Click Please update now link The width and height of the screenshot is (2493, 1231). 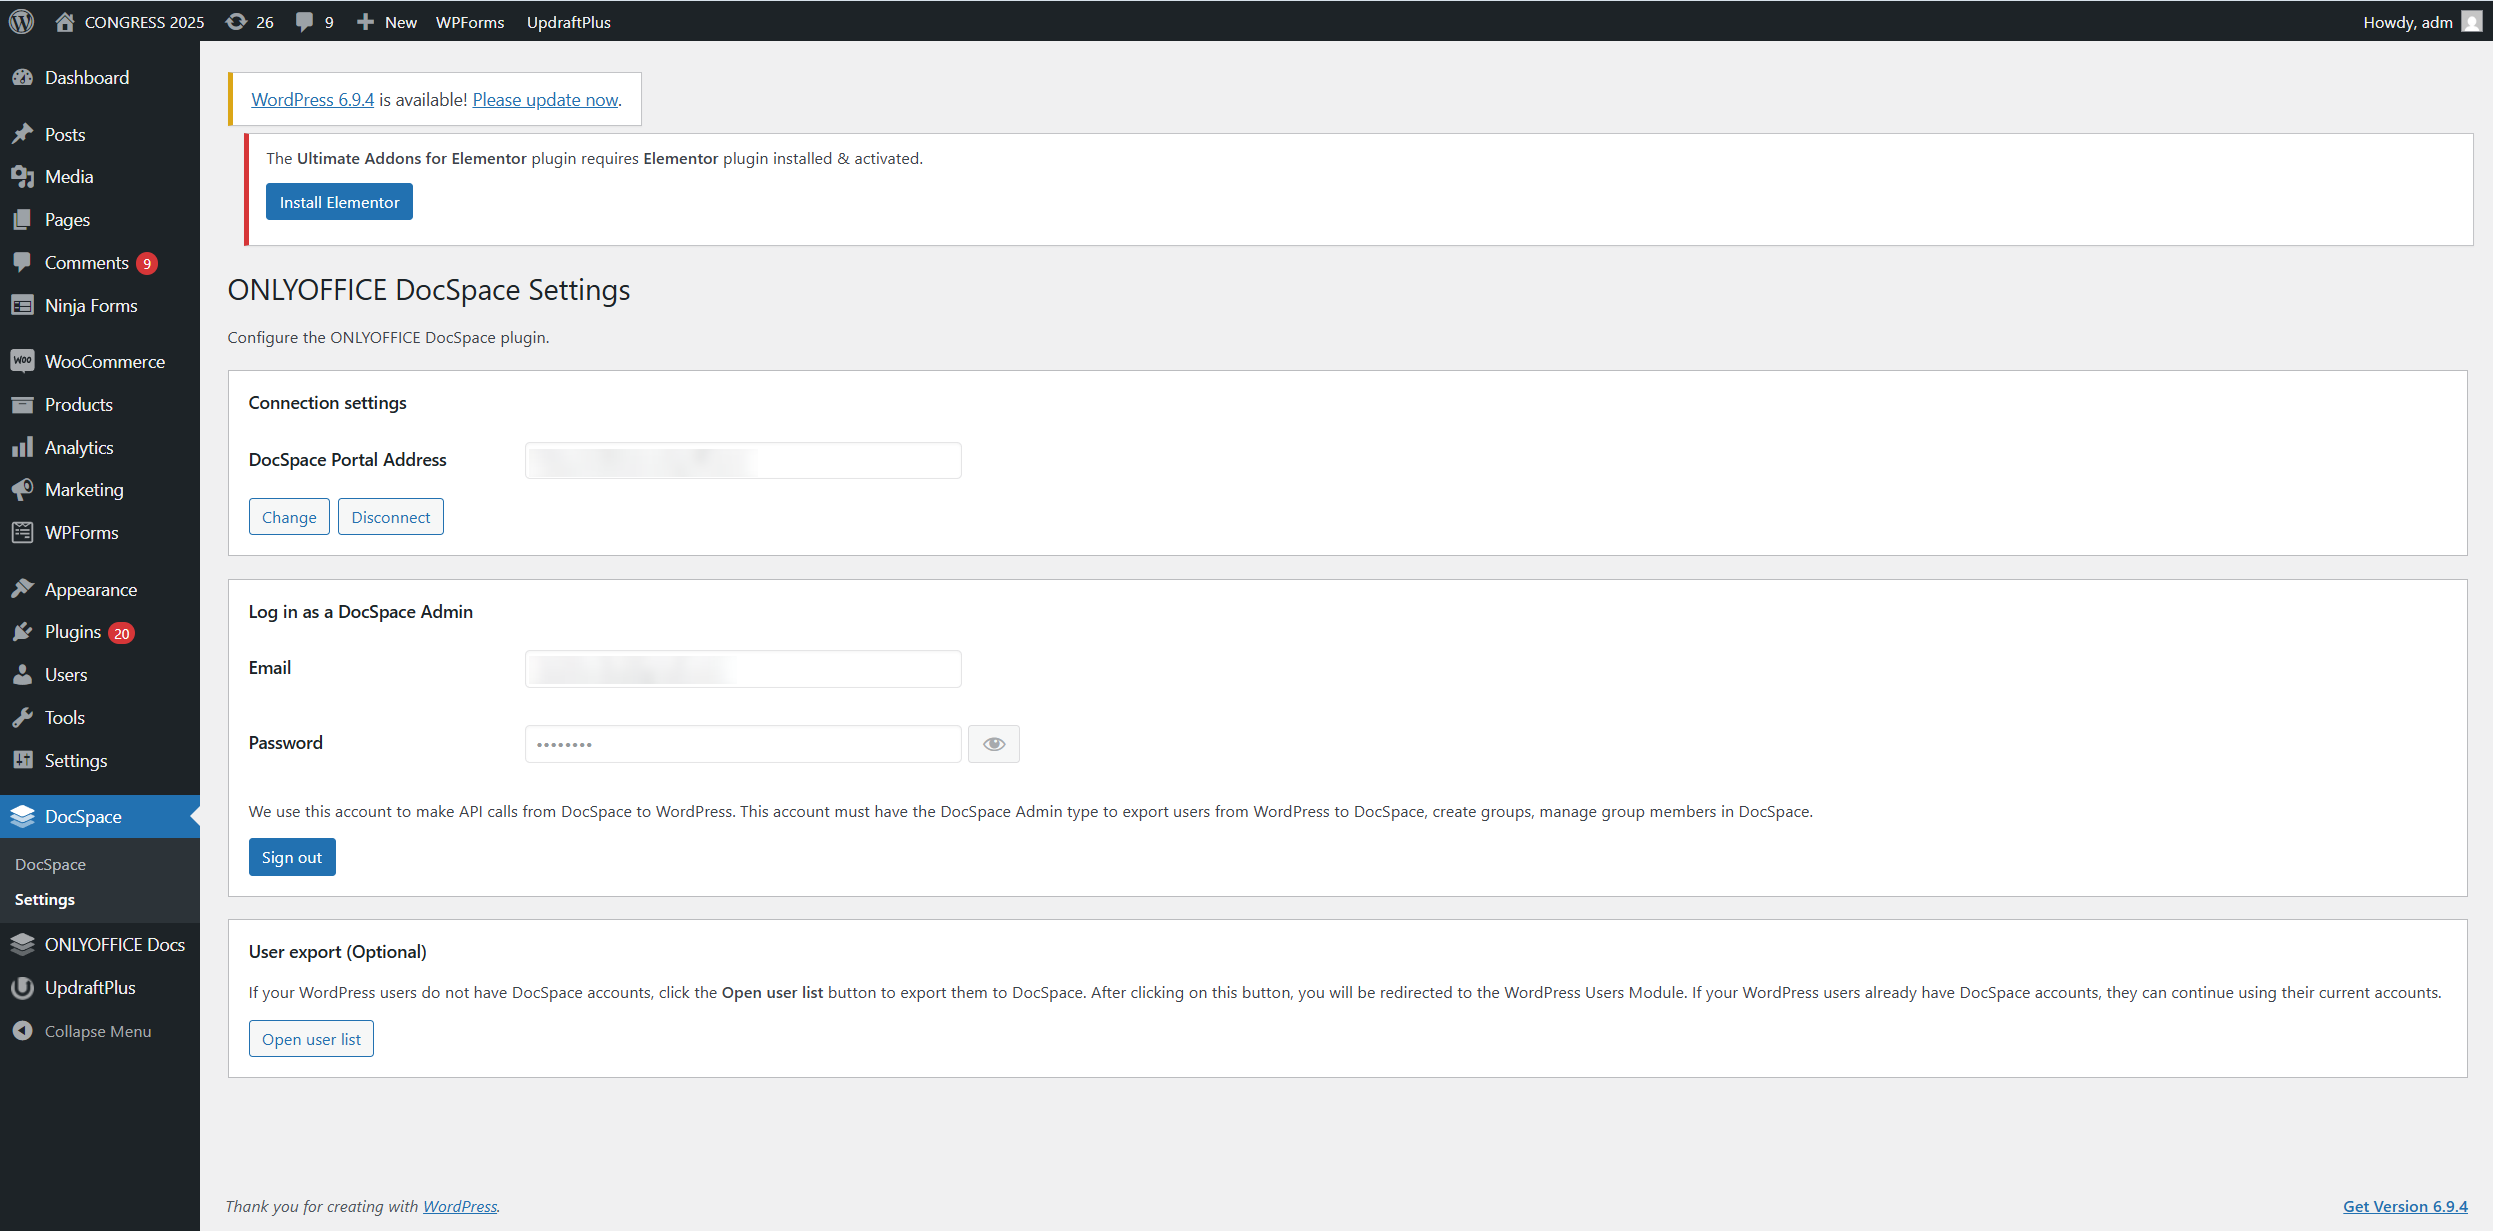pos(545,100)
